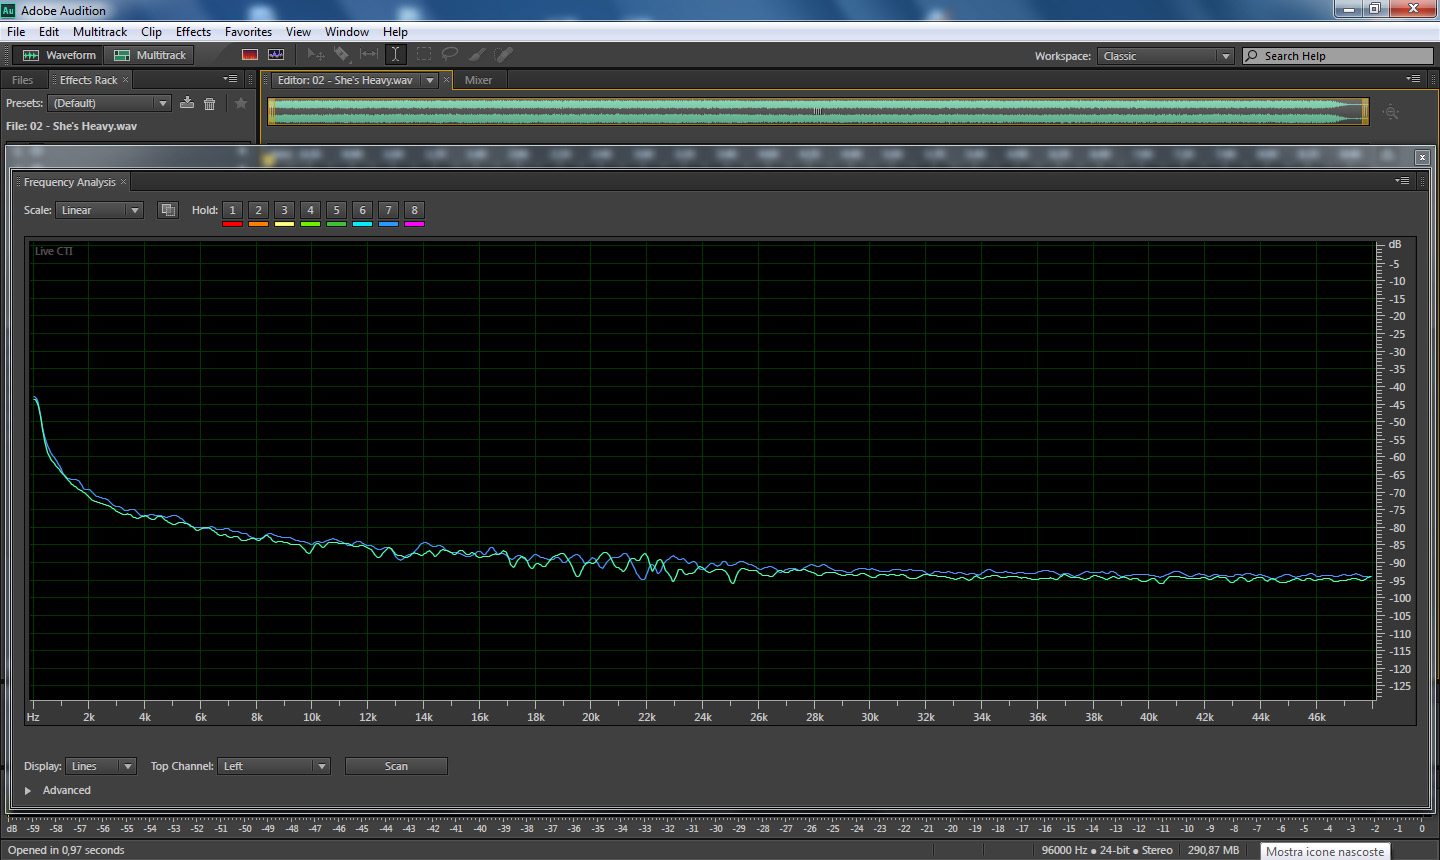1440x860 pixels.
Task: Click the zoom out navigator icon
Action: tap(1391, 112)
